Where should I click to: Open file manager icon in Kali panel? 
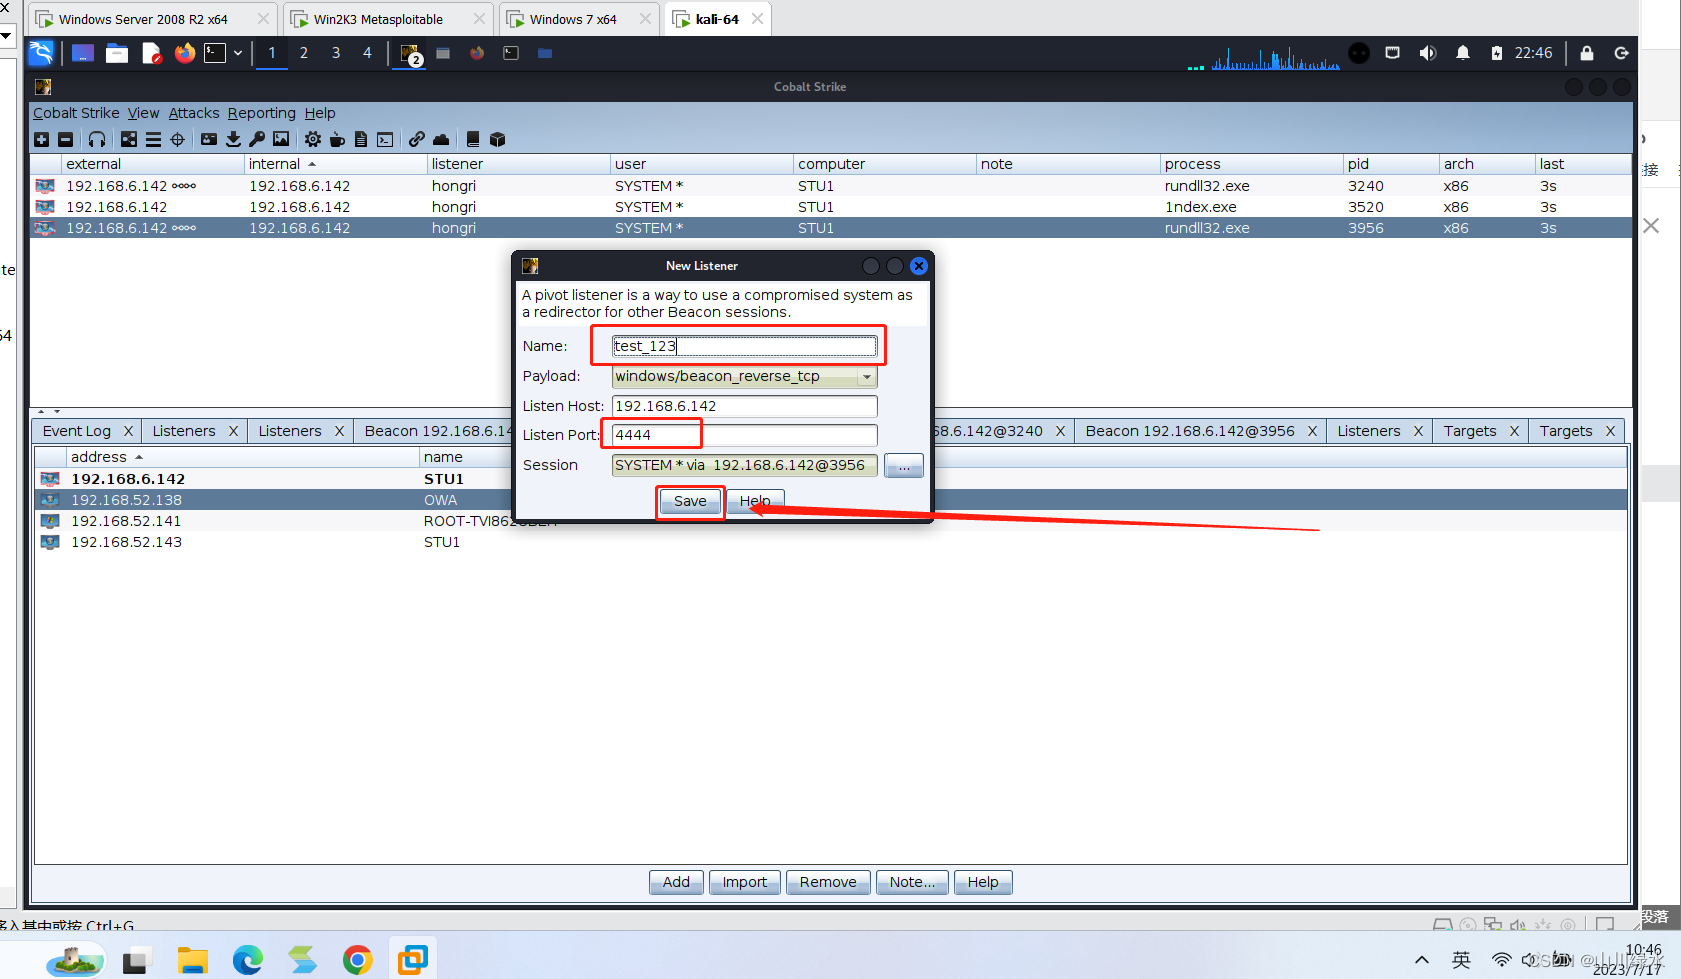click(x=117, y=53)
